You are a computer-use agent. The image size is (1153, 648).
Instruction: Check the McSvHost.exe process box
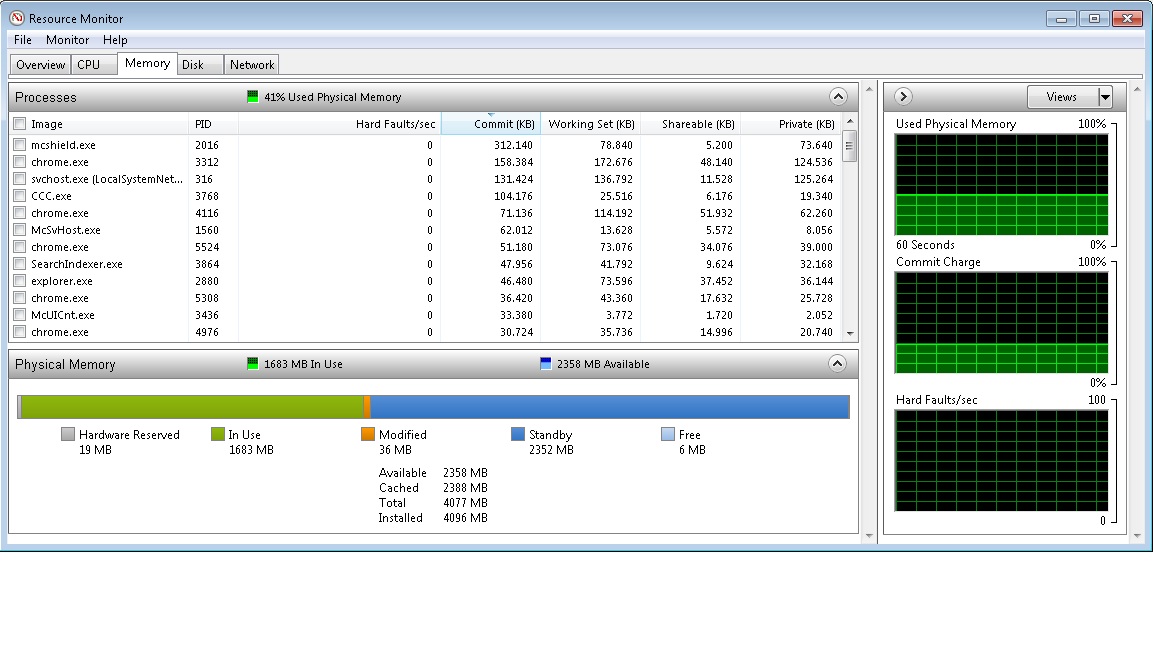20,229
